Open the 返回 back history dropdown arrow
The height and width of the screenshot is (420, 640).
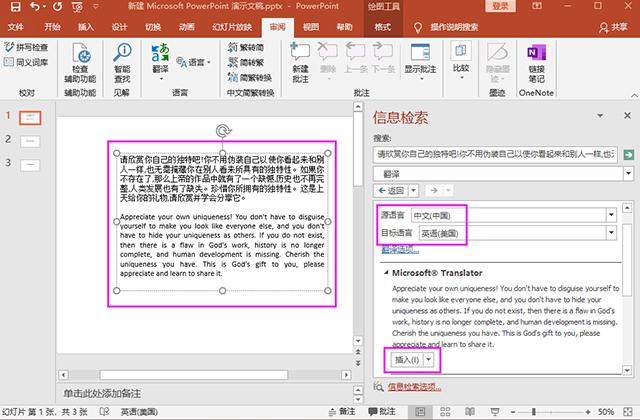(413, 190)
